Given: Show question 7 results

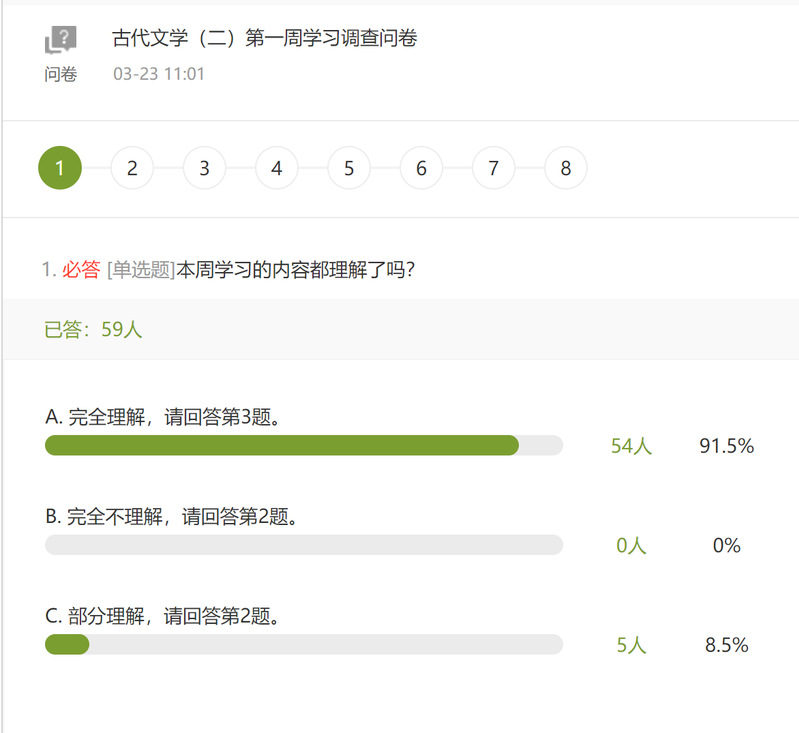Looking at the screenshot, I should pyautogui.click(x=493, y=168).
